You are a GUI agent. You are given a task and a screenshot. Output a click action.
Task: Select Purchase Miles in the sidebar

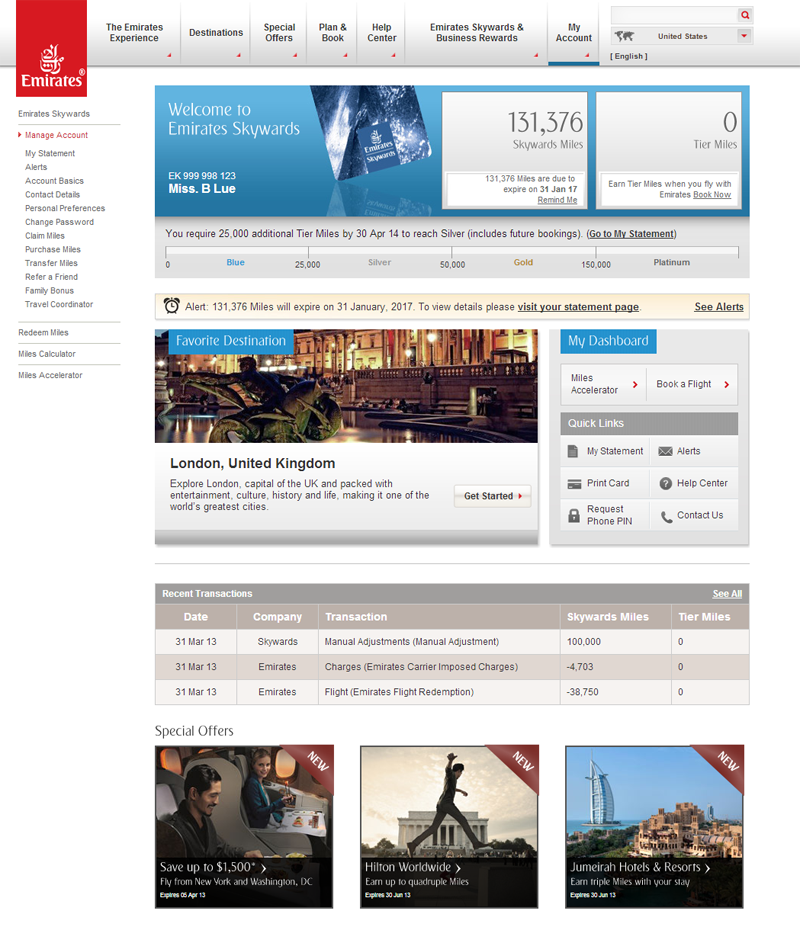53,250
